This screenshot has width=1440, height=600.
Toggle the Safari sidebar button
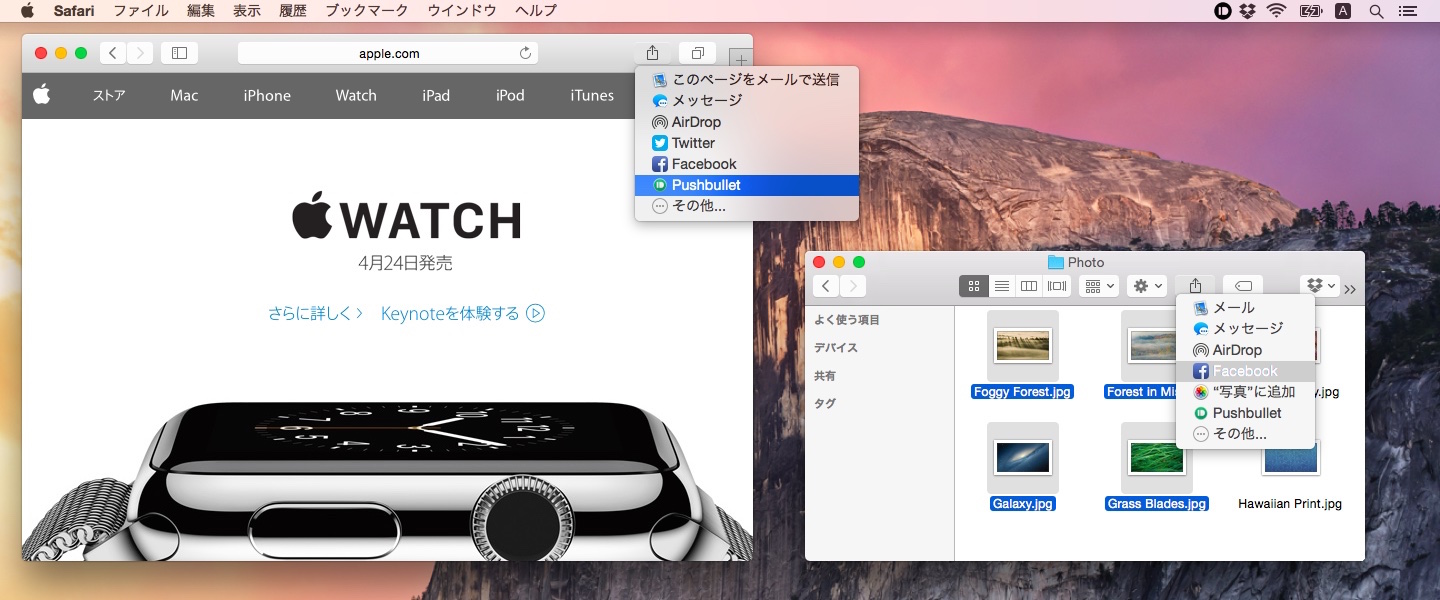179,53
